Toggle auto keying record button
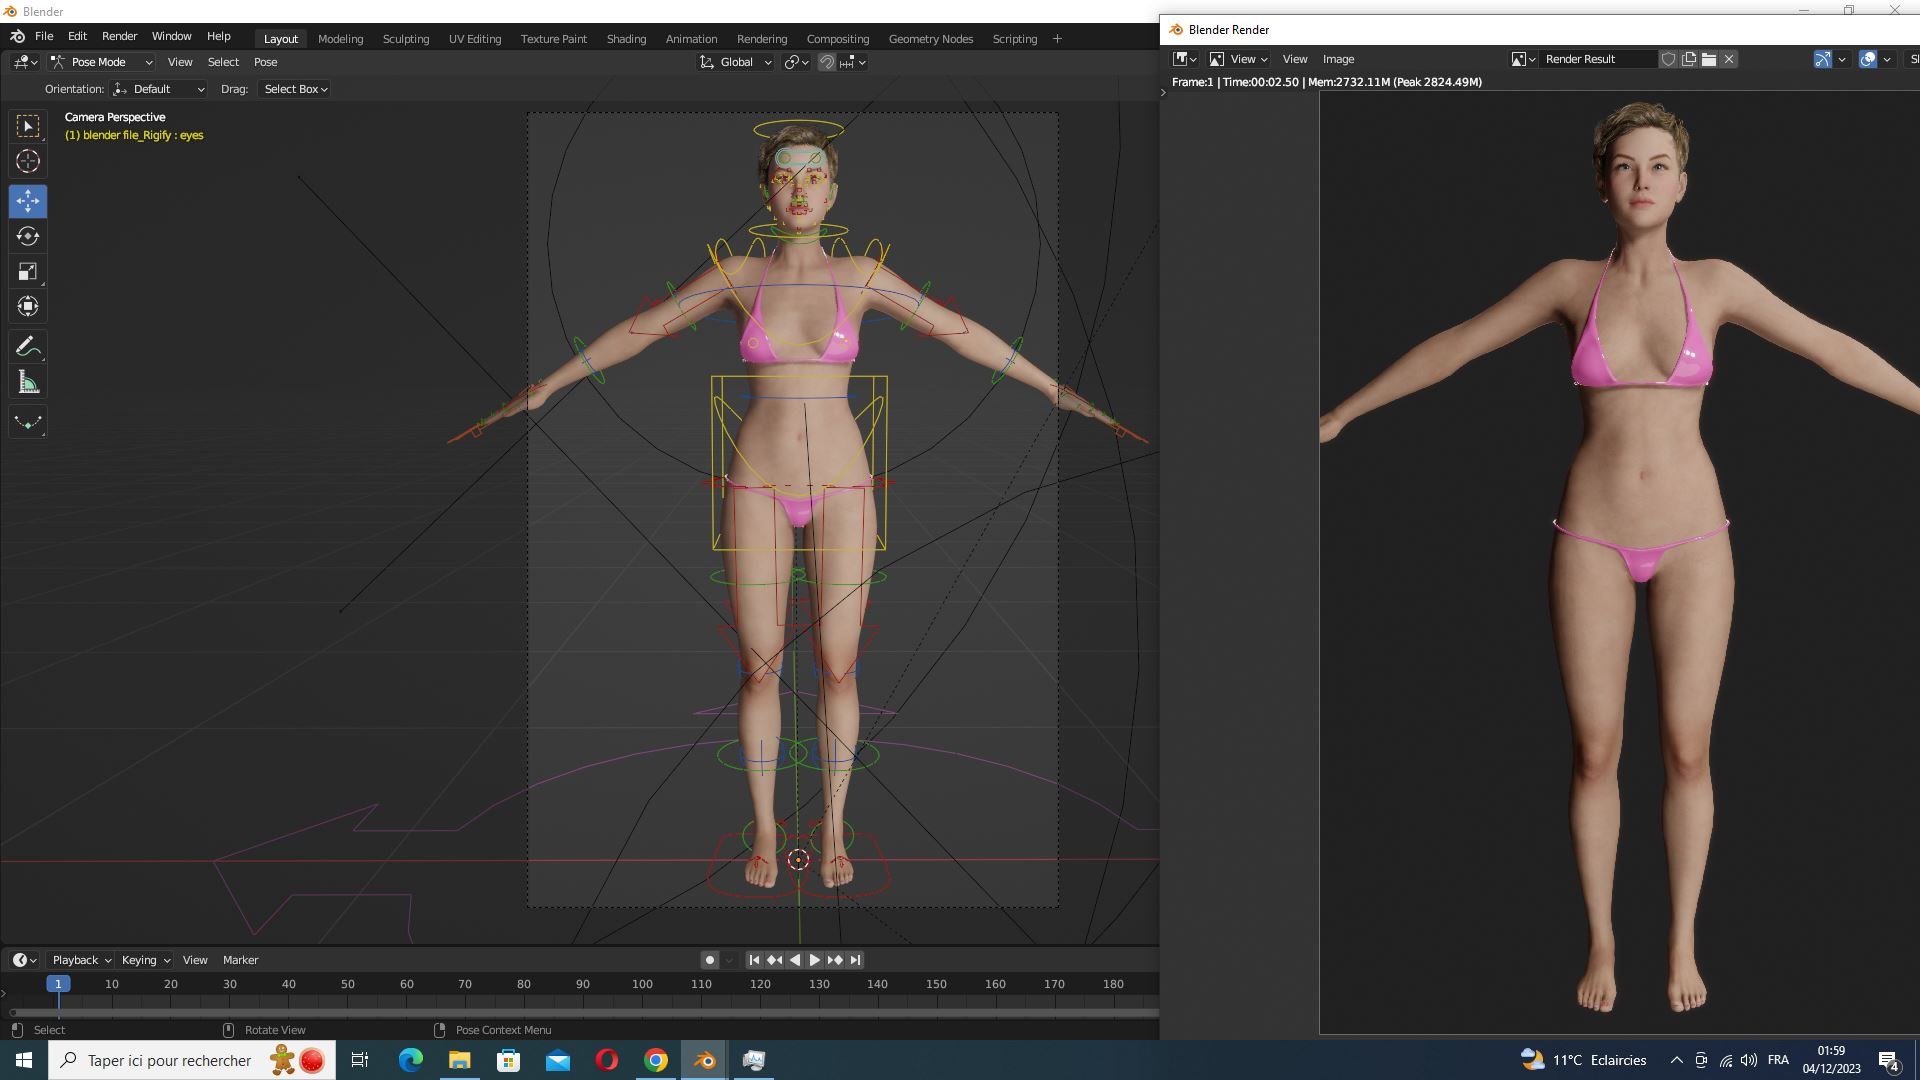Screen dimensions: 1920x1080 [710, 960]
